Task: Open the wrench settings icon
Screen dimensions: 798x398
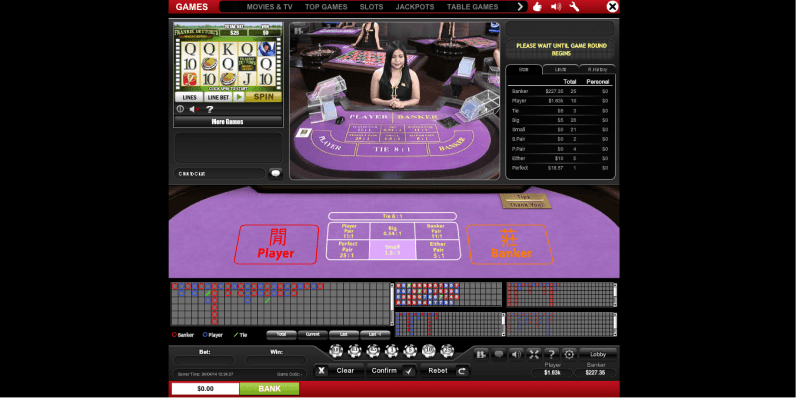Action: (x=574, y=7)
